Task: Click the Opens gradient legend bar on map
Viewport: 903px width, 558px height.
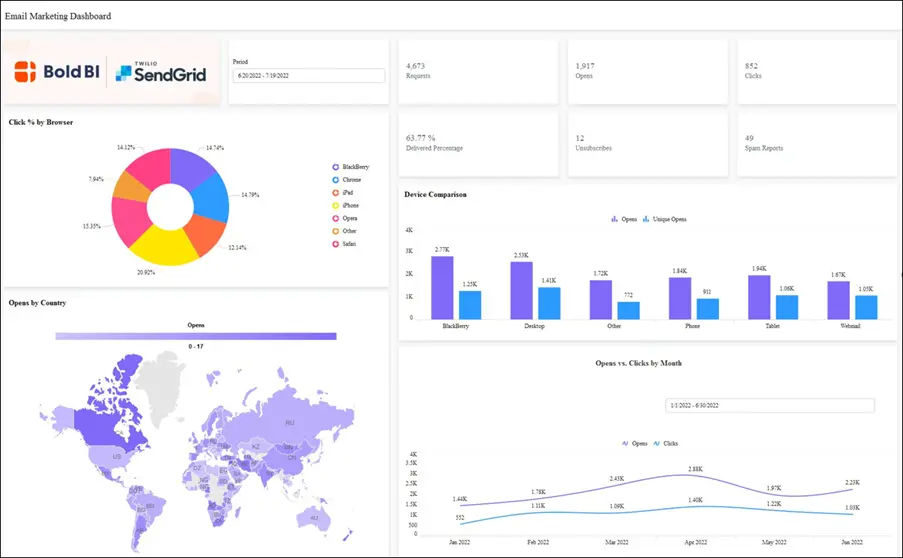Action: coord(196,337)
